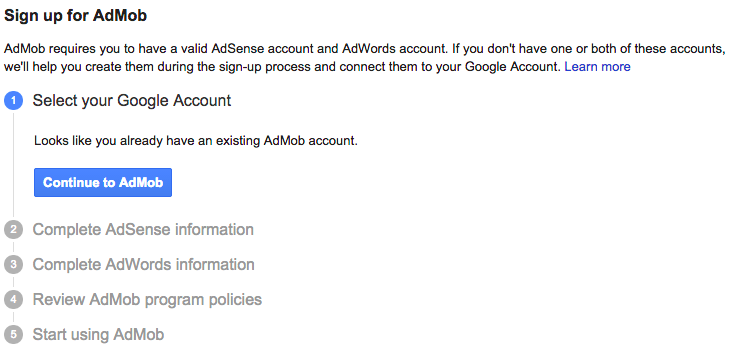Click the connector line between steps 3 and 4
Viewport: 741px width, 364px height.
(x=14, y=282)
